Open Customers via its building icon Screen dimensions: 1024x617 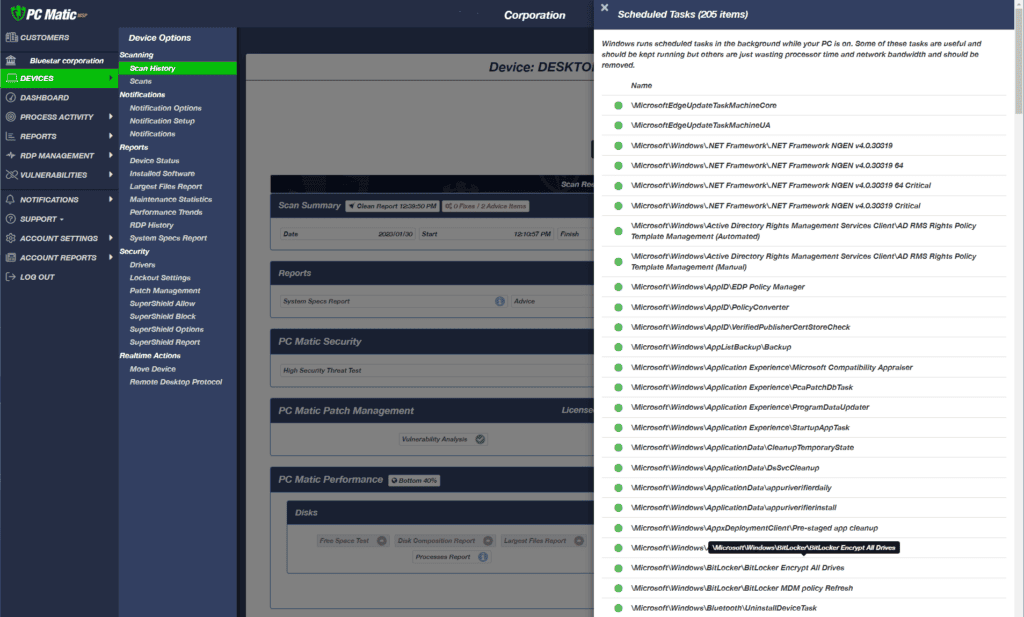tap(11, 37)
